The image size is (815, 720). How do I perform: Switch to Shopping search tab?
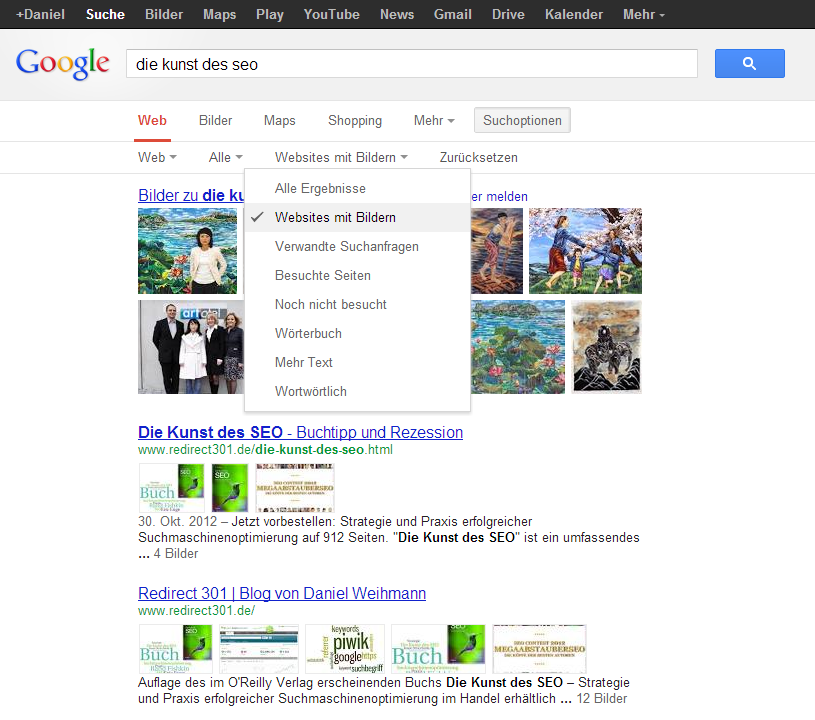355,121
